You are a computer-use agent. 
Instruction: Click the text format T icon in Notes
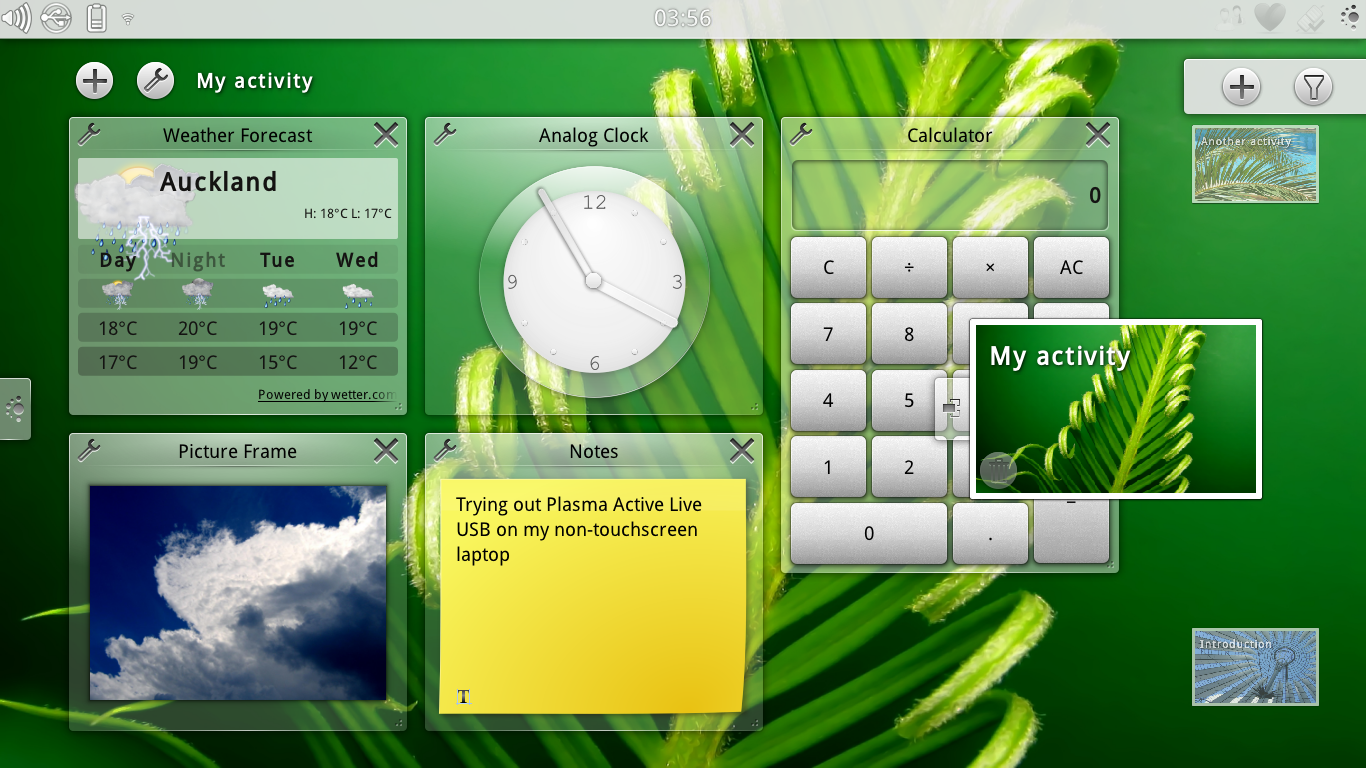[463, 697]
